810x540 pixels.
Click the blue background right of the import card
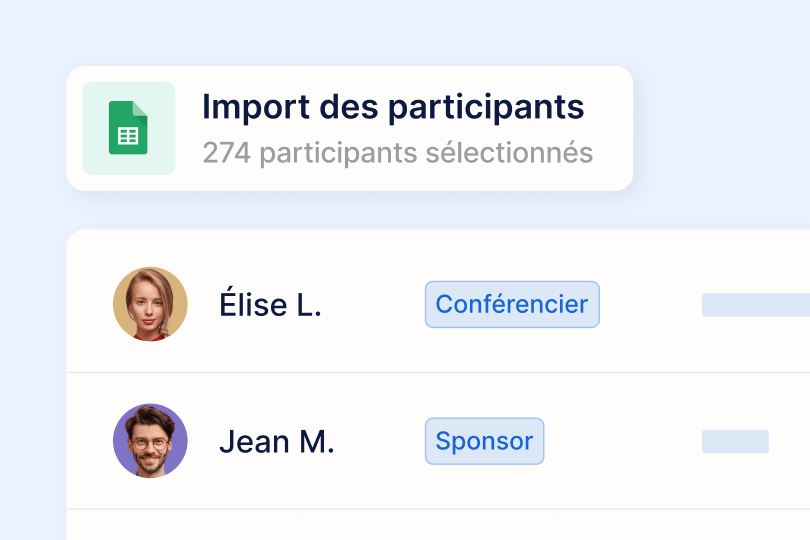tap(720, 128)
